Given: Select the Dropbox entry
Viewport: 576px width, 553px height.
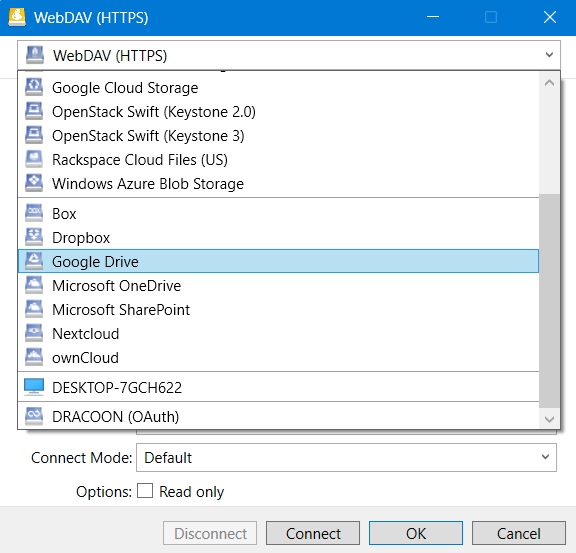Looking at the screenshot, I should (278, 237).
